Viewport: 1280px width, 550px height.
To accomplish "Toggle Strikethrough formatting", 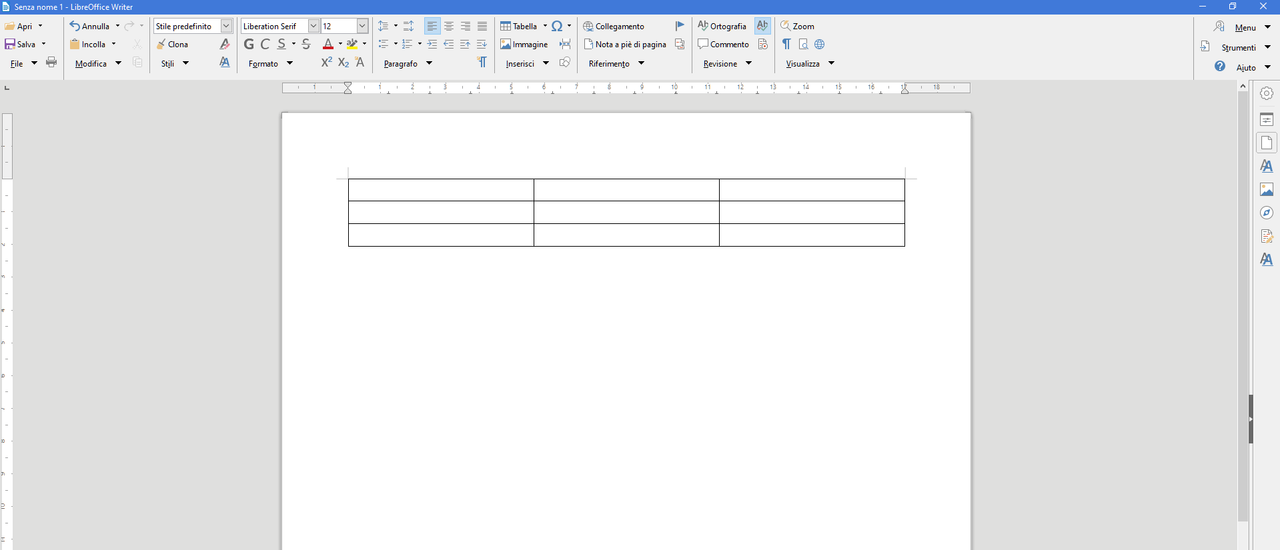I will coord(306,44).
